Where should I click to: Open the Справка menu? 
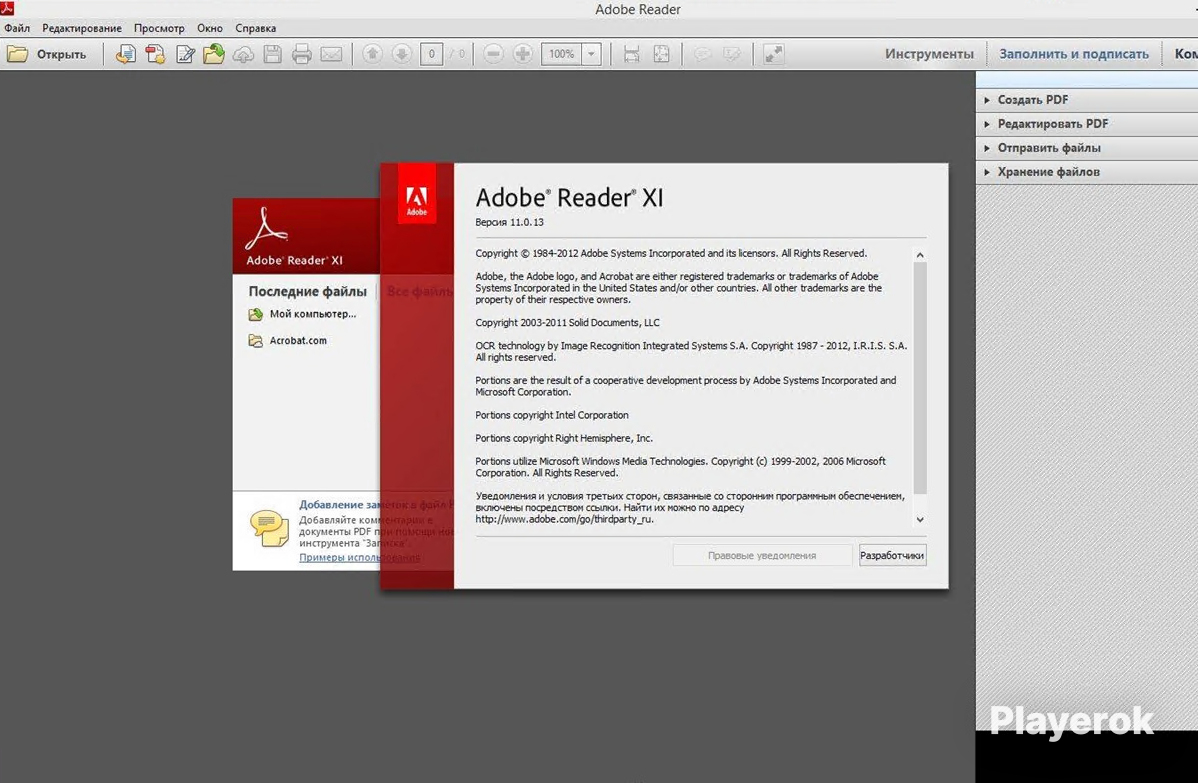click(x=255, y=28)
